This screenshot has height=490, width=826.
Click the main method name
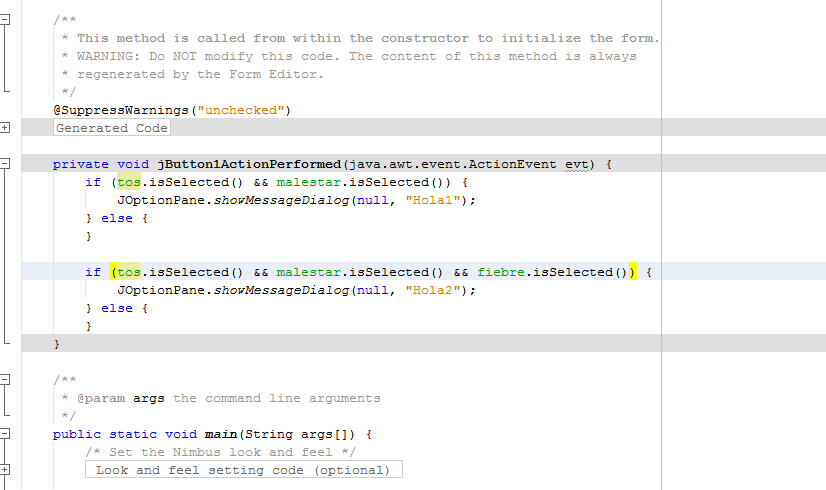(221, 434)
